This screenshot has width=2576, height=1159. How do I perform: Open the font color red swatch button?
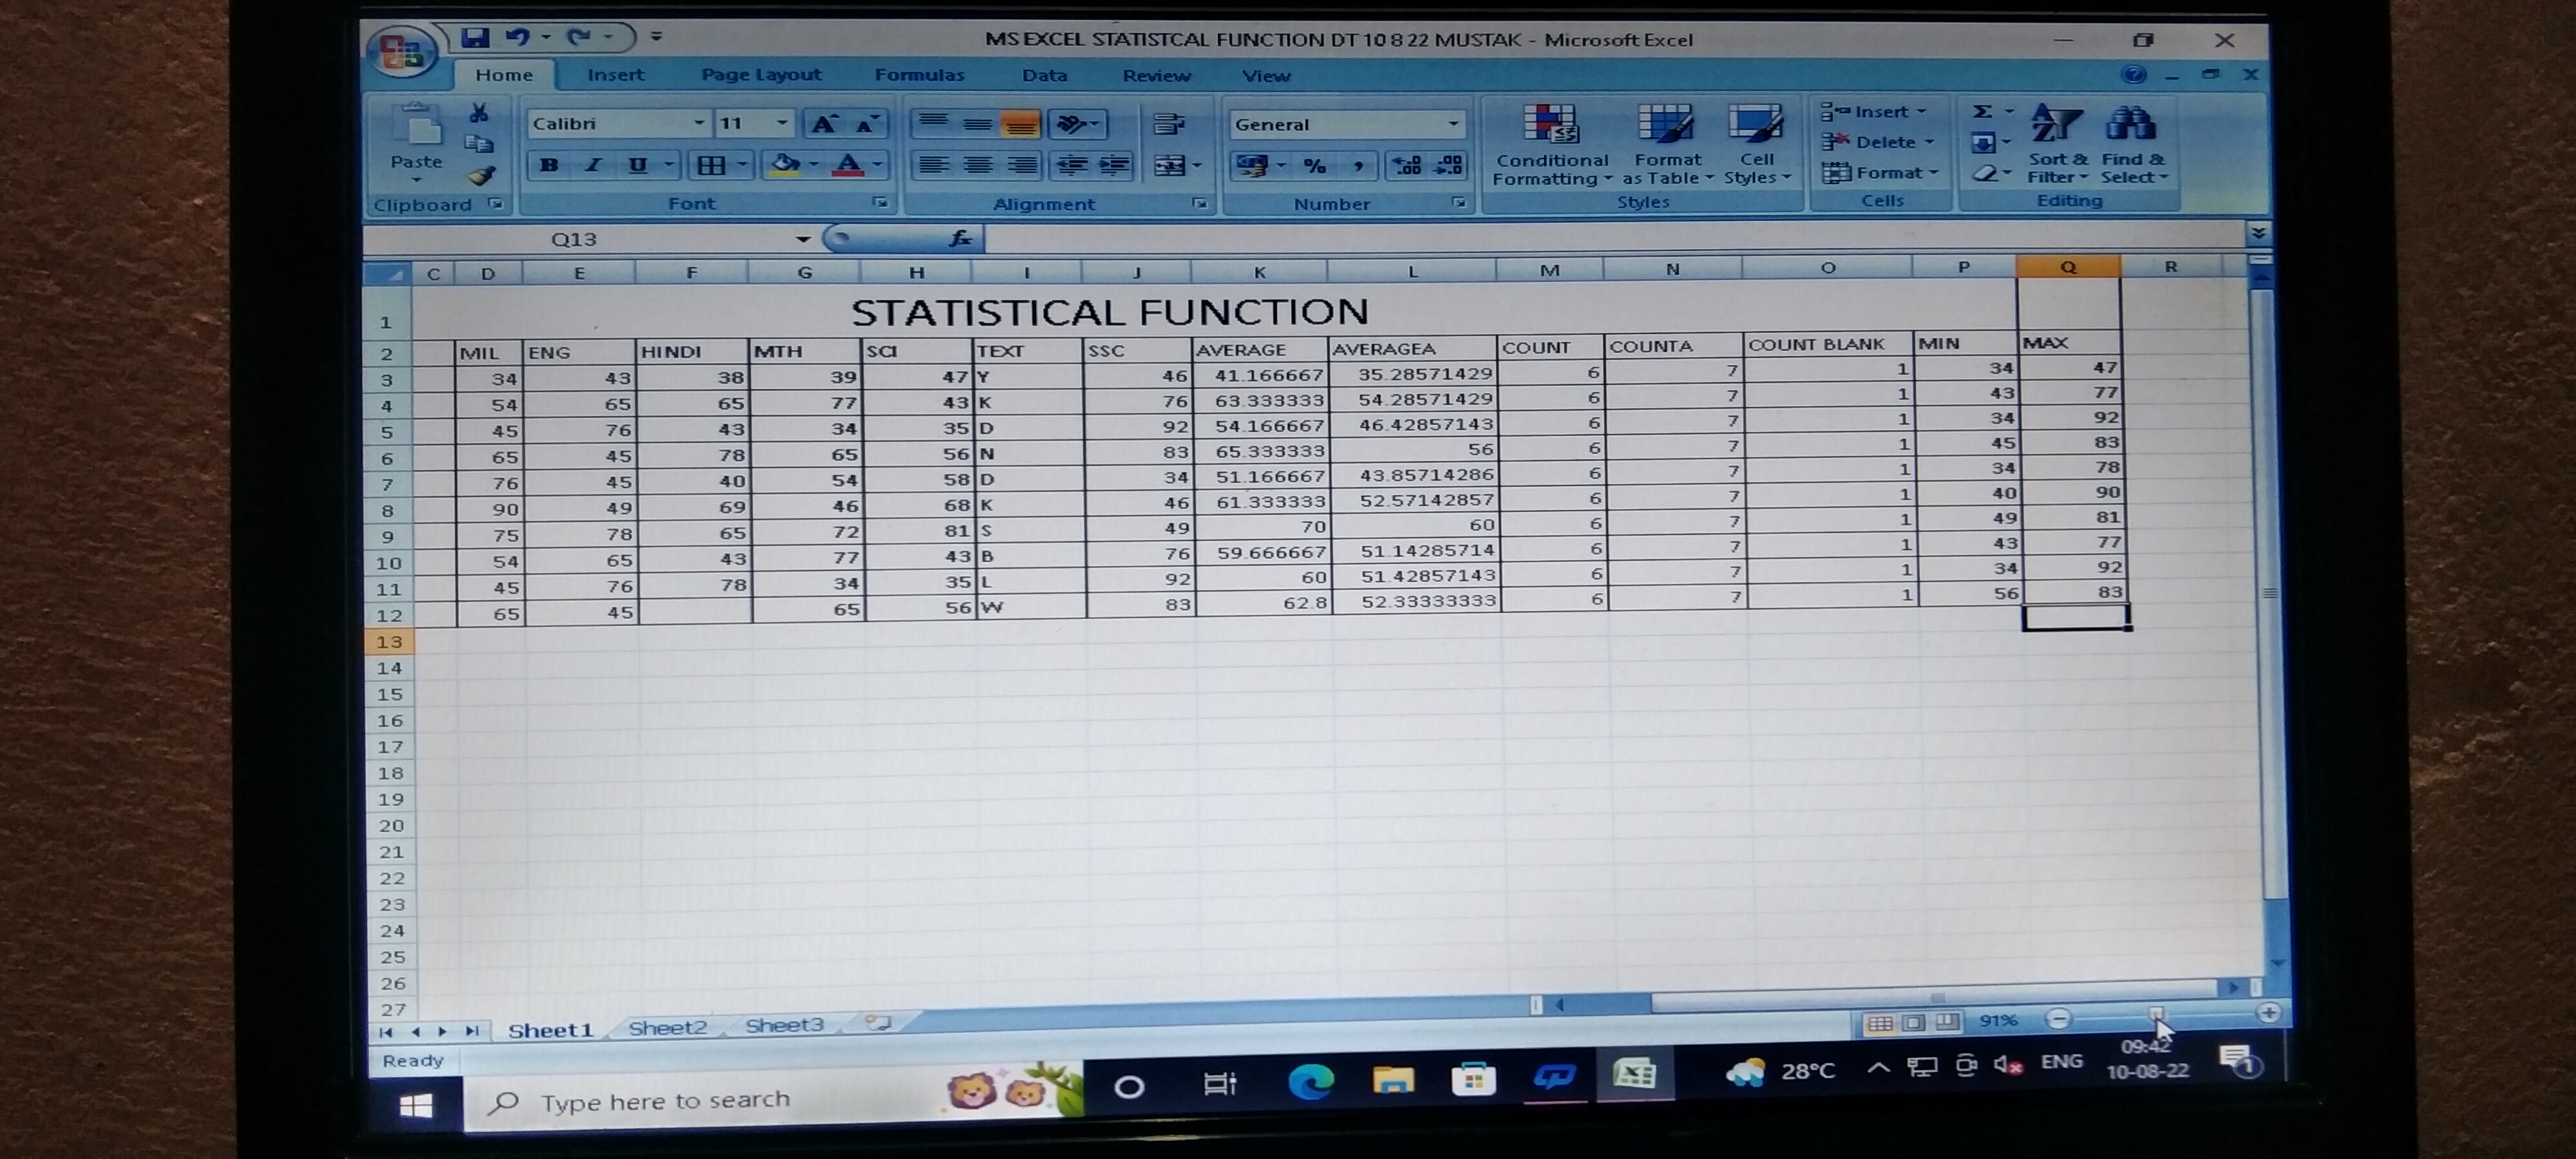[848, 165]
